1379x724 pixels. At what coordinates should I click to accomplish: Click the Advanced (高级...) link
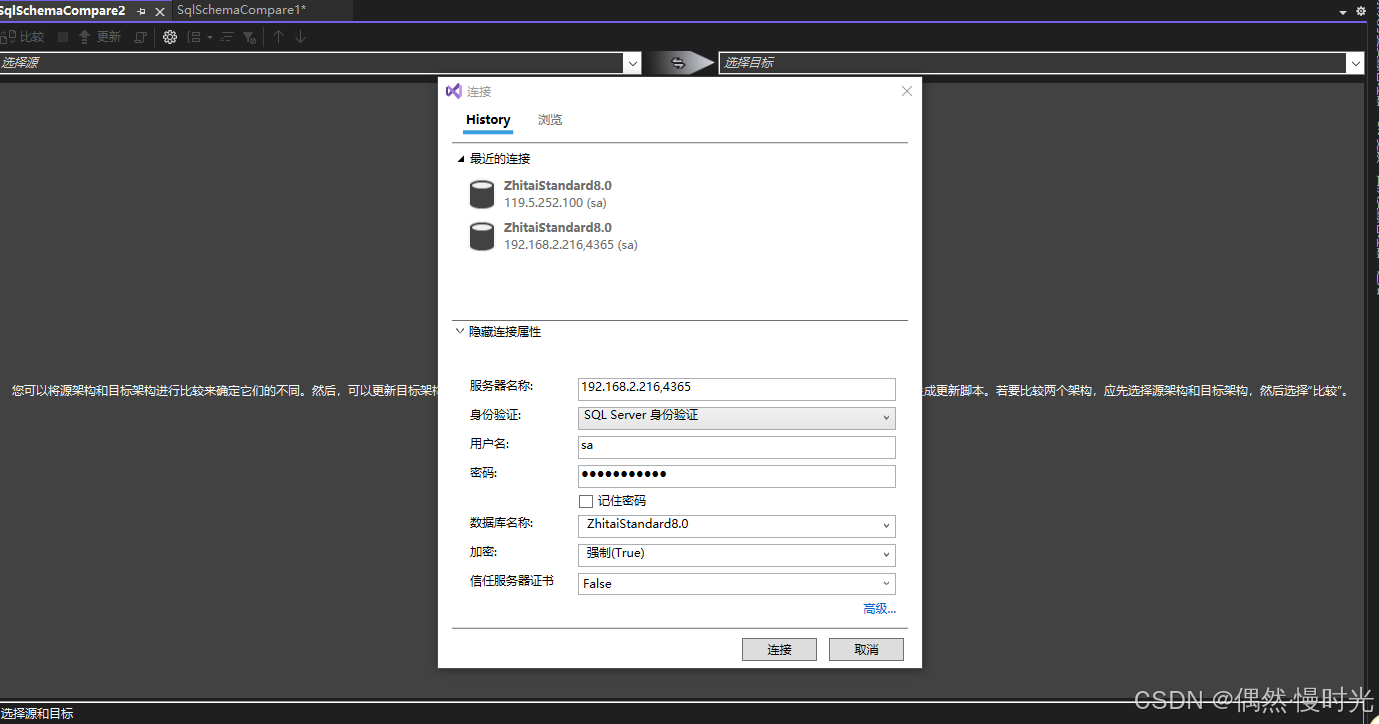[879, 609]
